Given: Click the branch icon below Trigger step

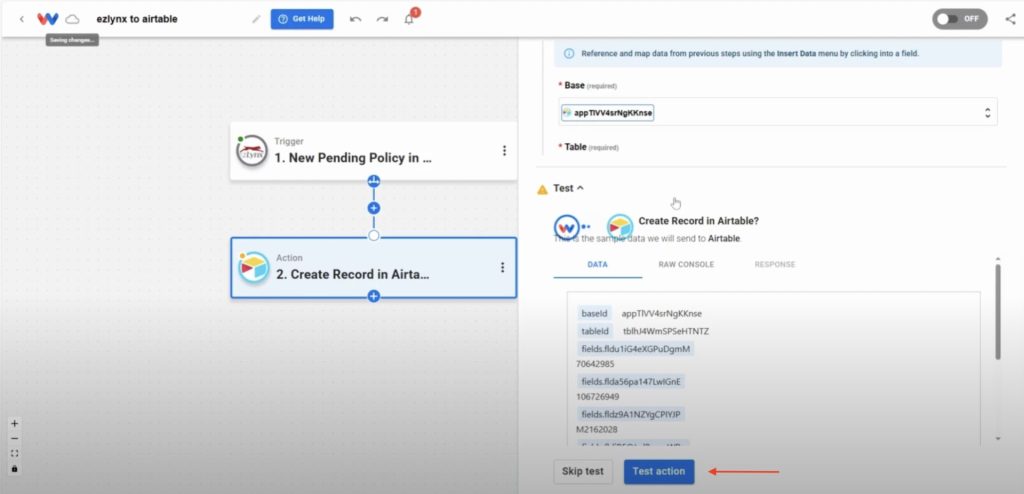Looking at the screenshot, I should click(x=374, y=181).
